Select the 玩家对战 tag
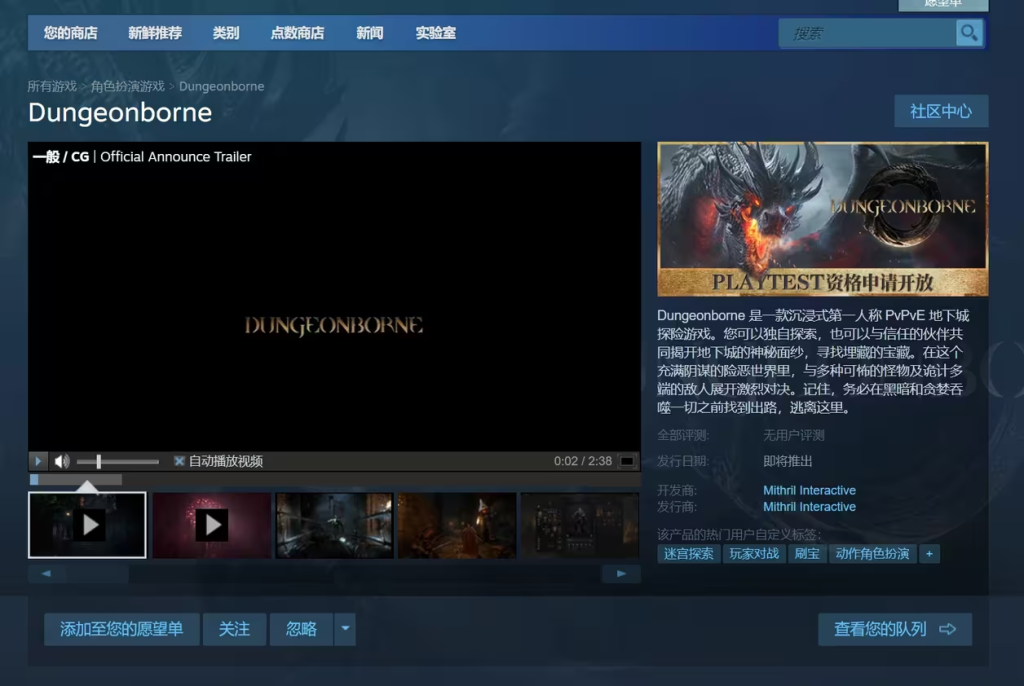The image size is (1024, 686). click(754, 554)
